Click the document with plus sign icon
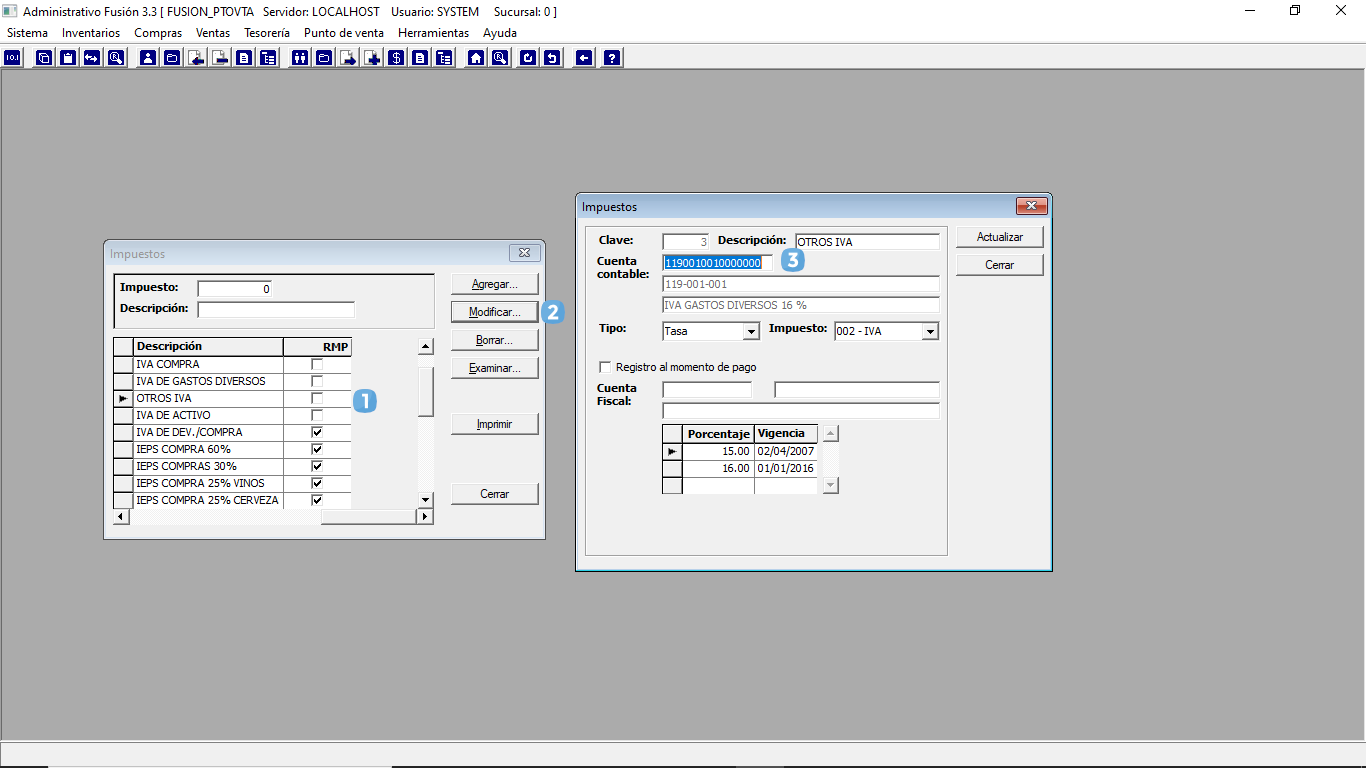Viewport: 1366px width, 768px height. pos(372,57)
